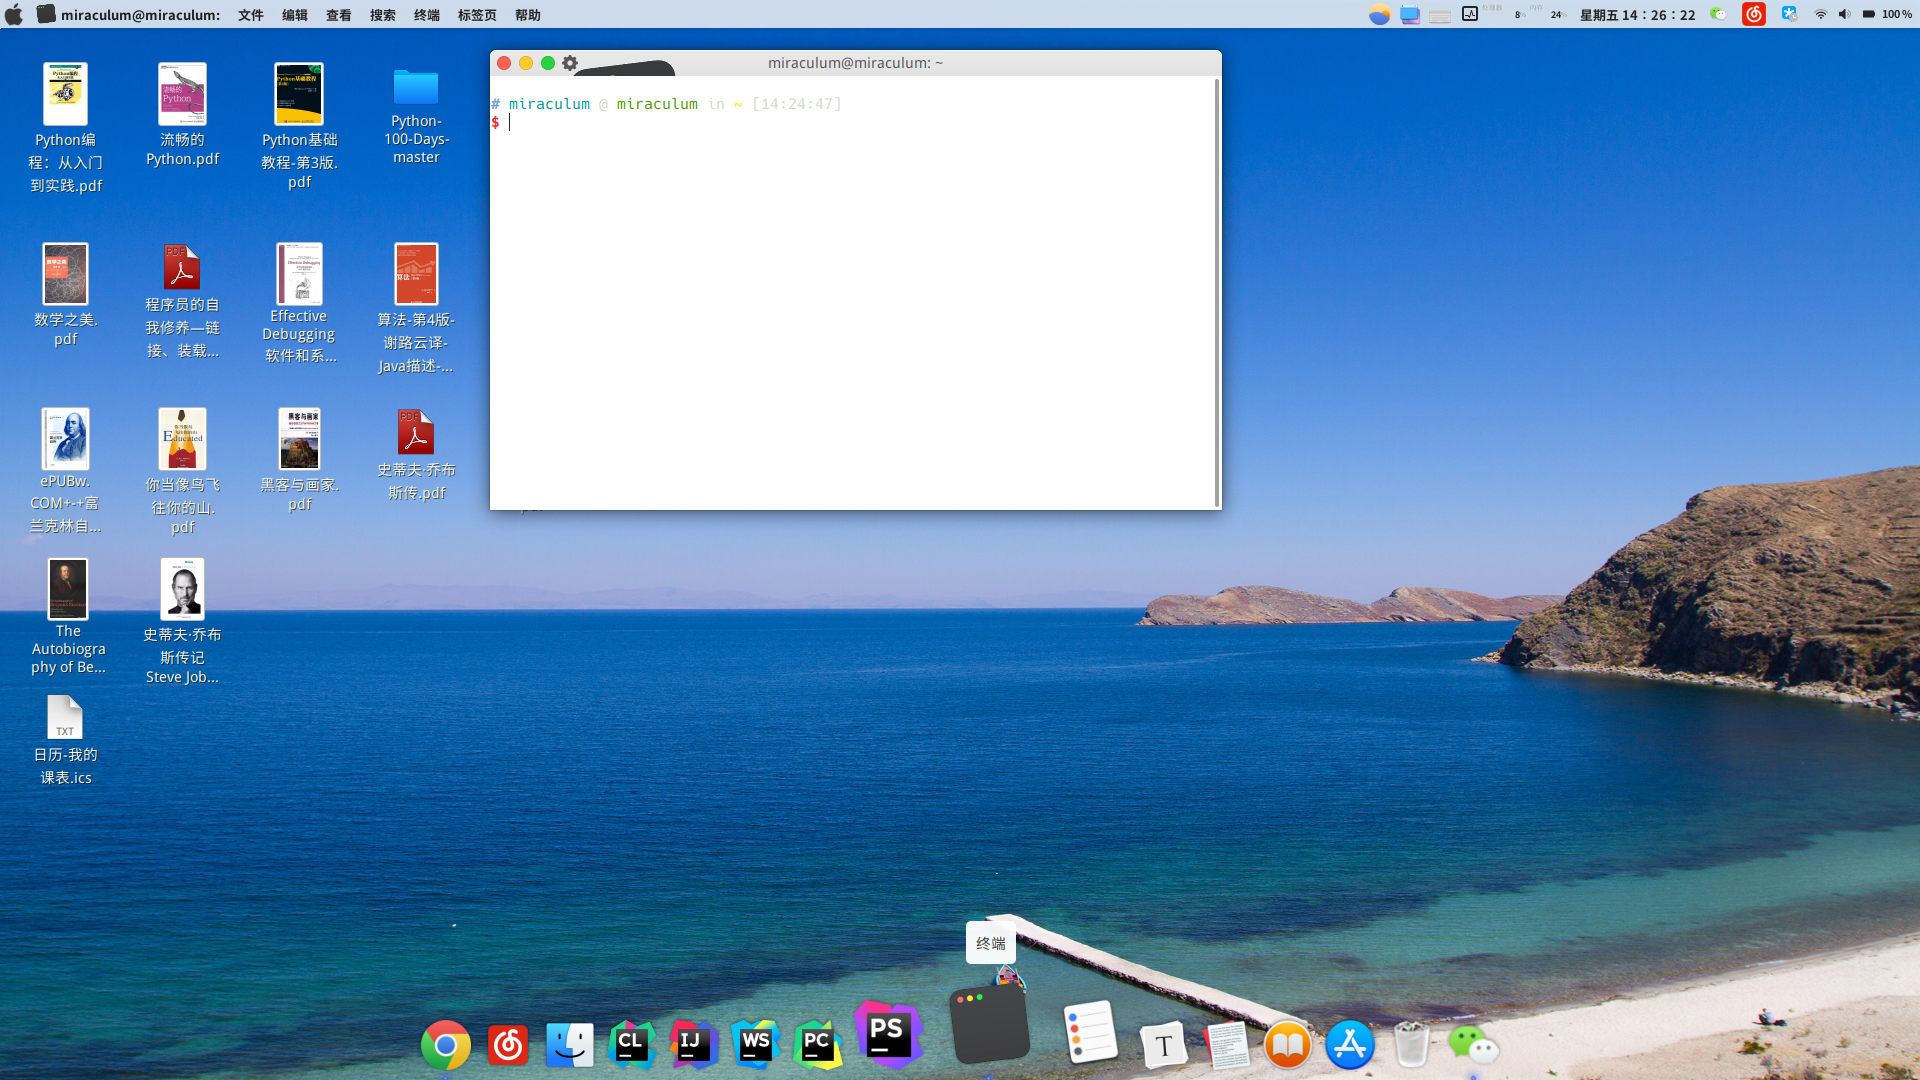The height and width of the screenshot is (1080, 1920).
Task: Open WeChat in the dock
Action: point(1472,1045)
